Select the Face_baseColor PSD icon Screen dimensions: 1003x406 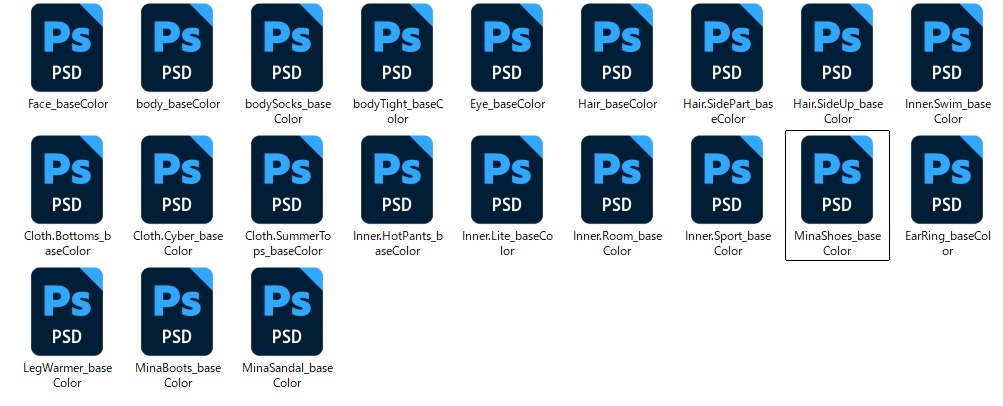[x=67, y=47]
